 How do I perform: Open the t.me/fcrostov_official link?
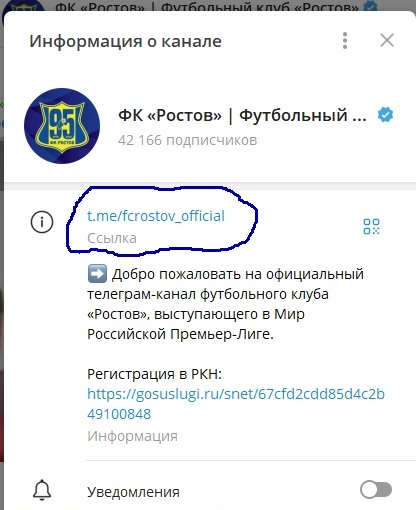click(x=156, y=216)
